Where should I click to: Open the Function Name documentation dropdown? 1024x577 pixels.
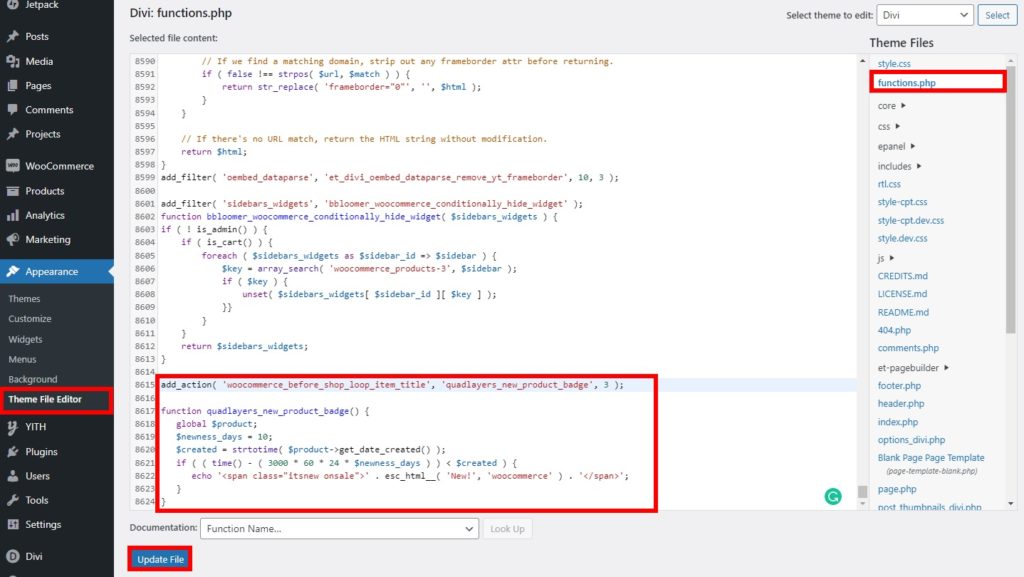tap(340, 529)
